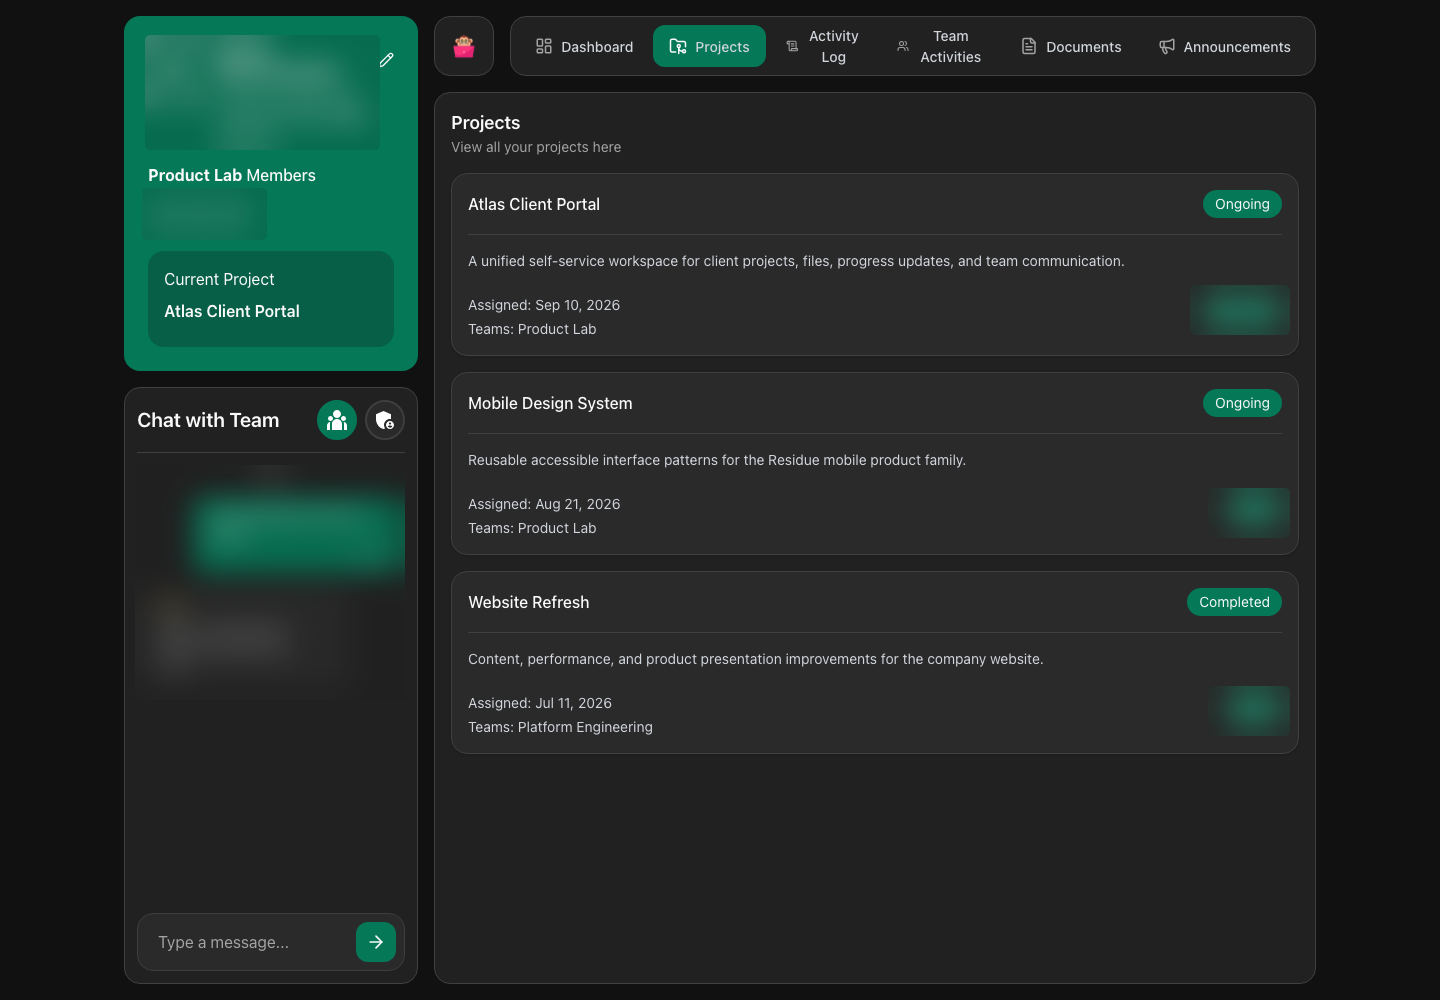Click the pencil edit icon on profile card

pyautogui.click(x=387, y=60)
